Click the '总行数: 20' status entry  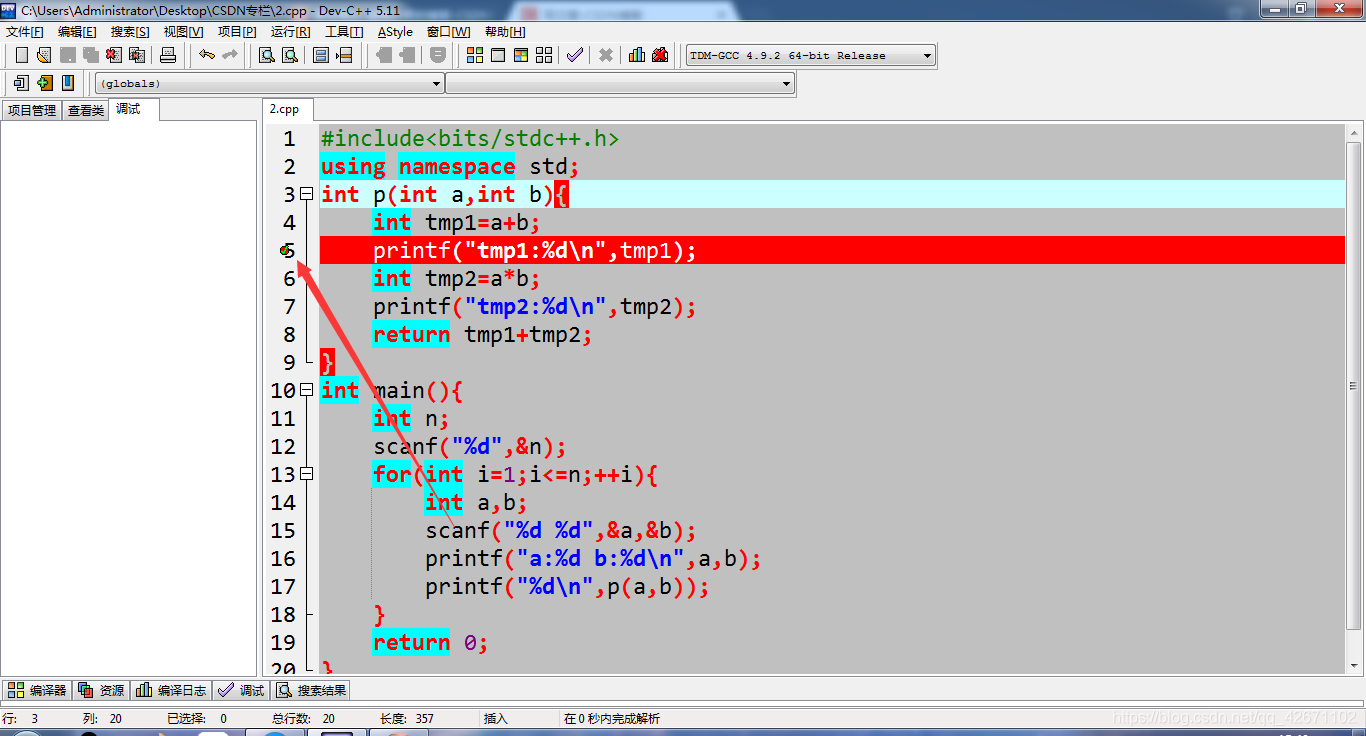pyautogui.click(x=305, y=718)
